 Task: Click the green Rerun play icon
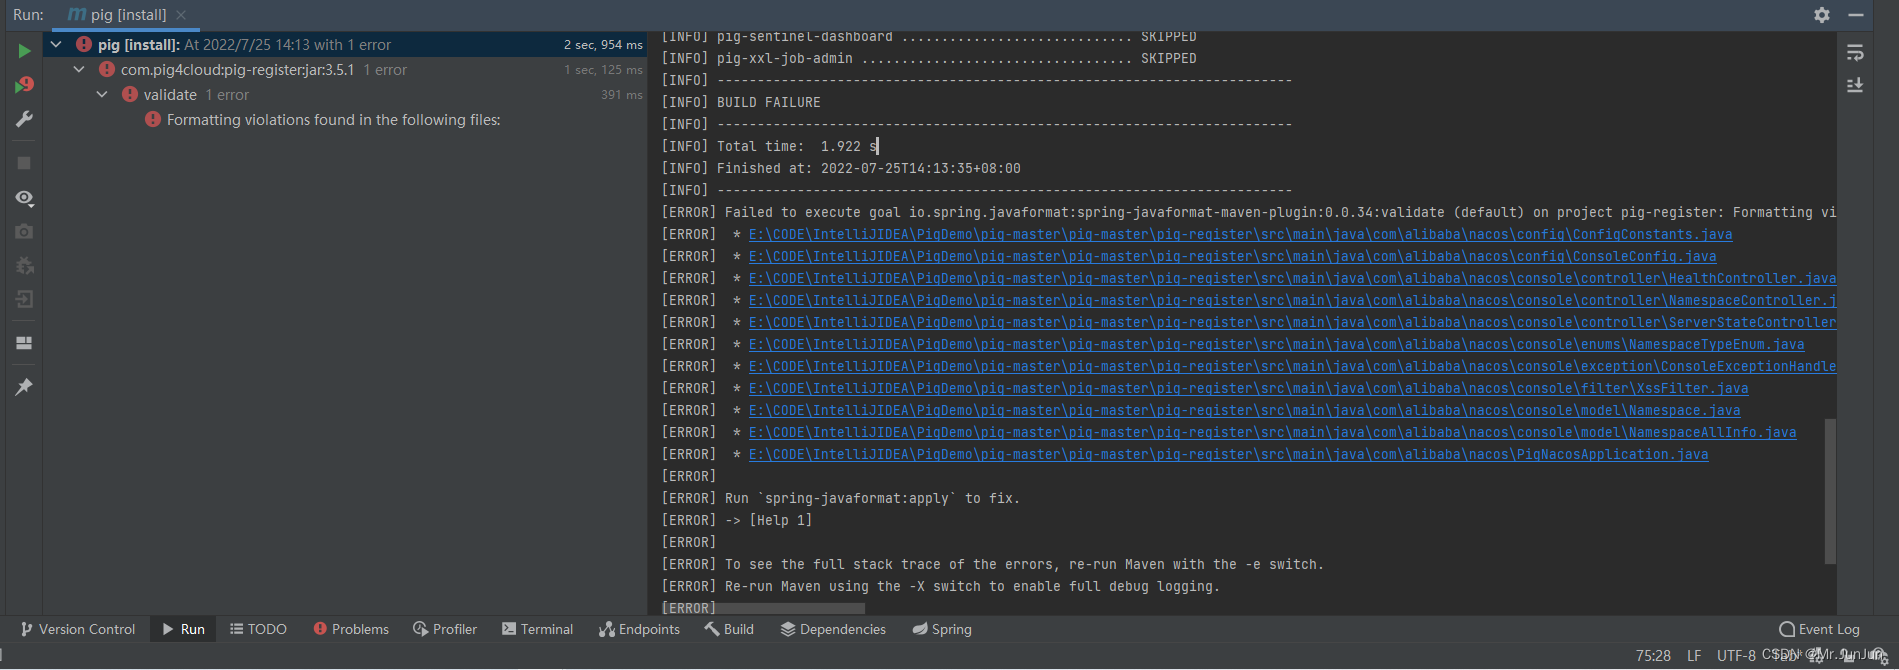[x=24, y=51]
